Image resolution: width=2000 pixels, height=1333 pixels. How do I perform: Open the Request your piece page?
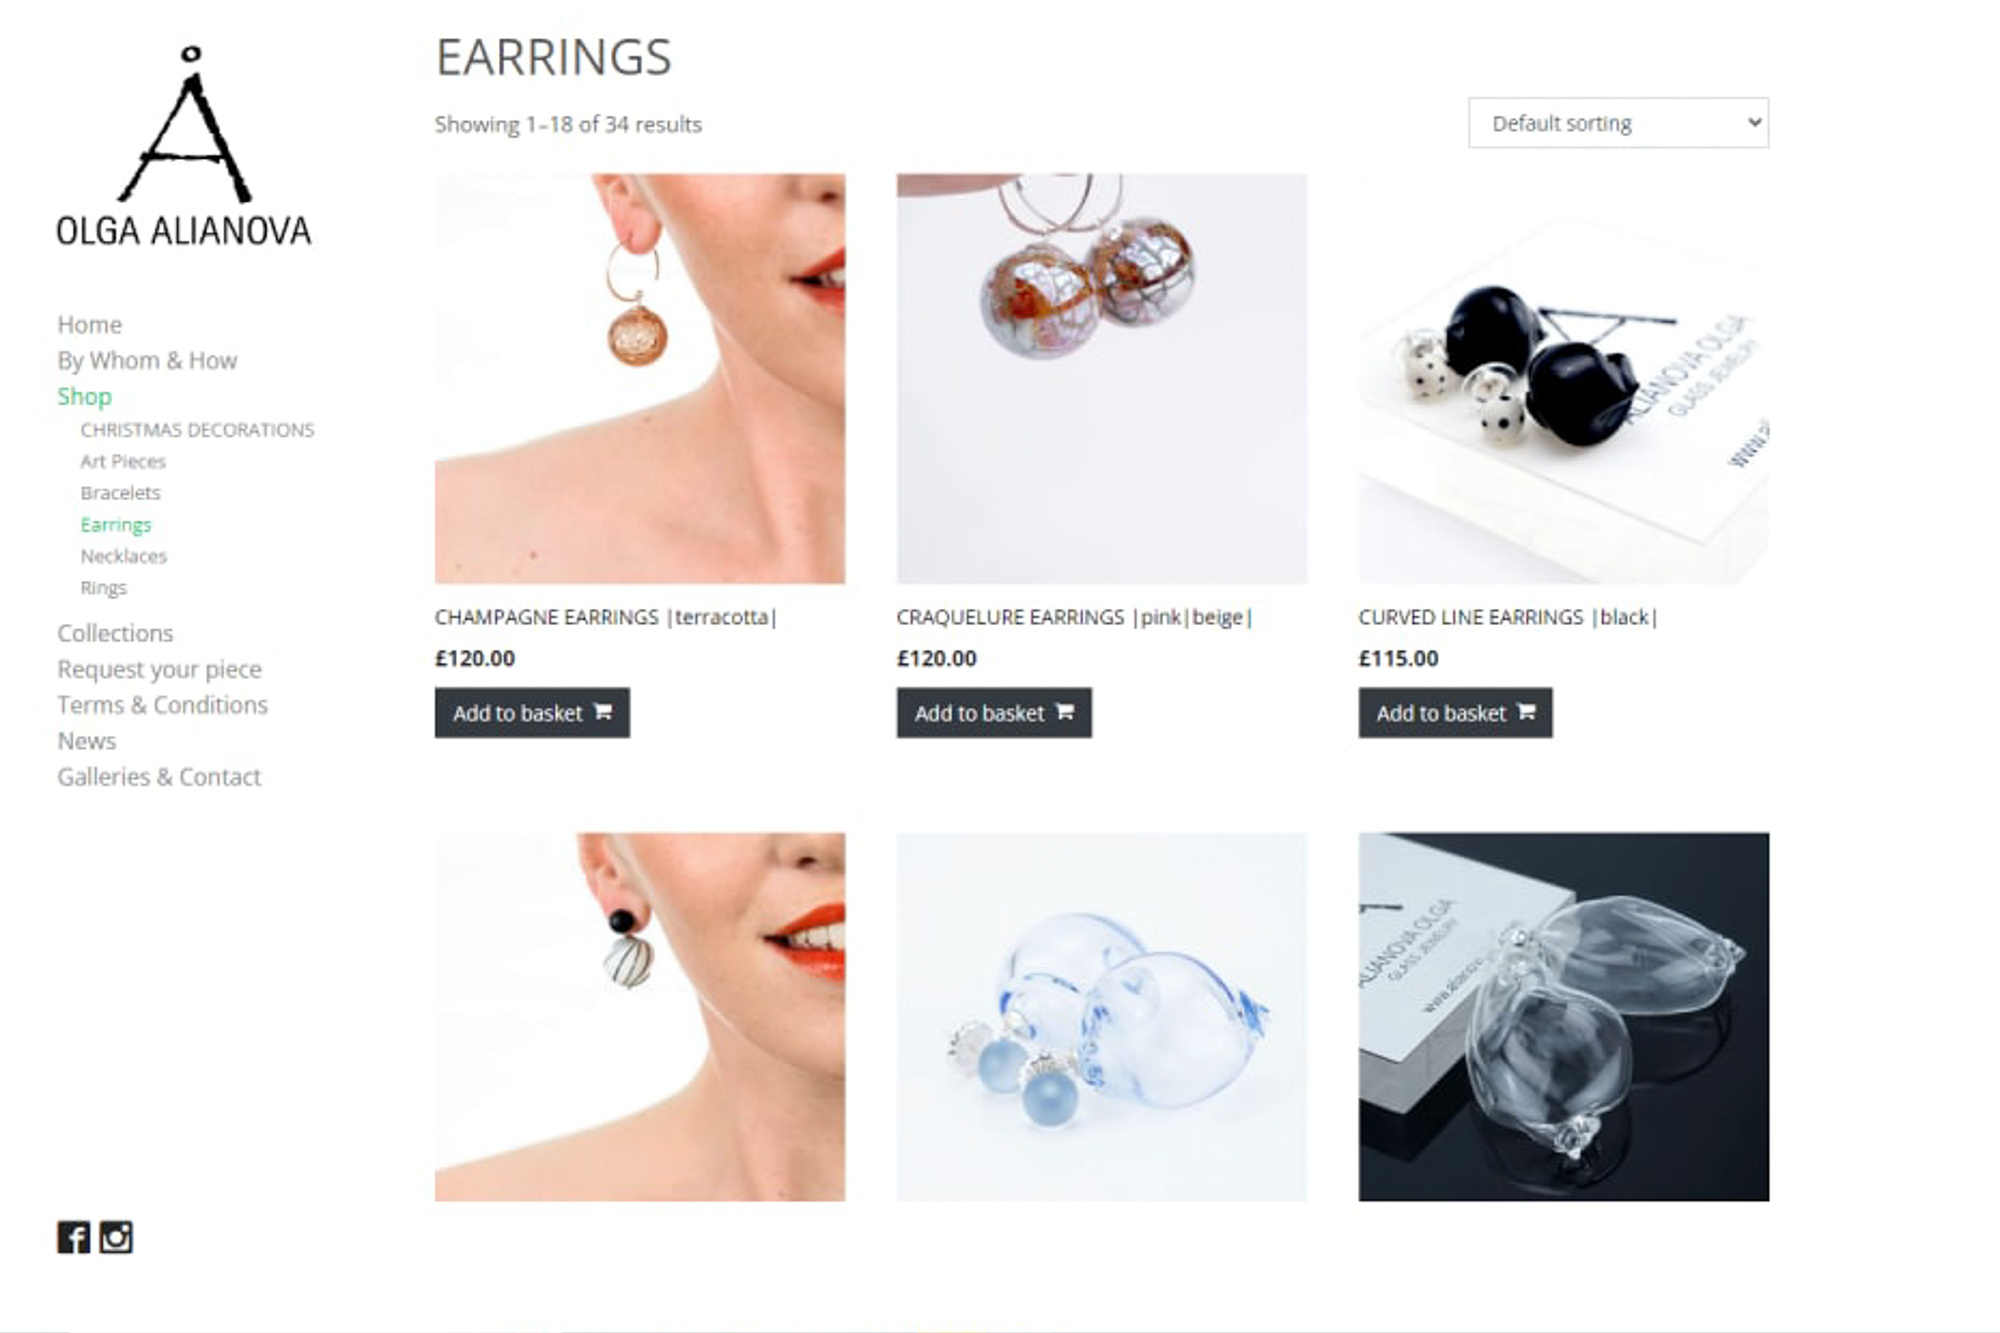coord(159,669)
